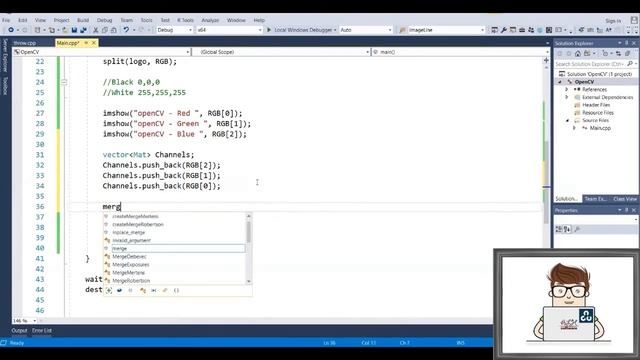Collapse the Source Files folder
Screen dimensions: 640x360
(567, 120)
